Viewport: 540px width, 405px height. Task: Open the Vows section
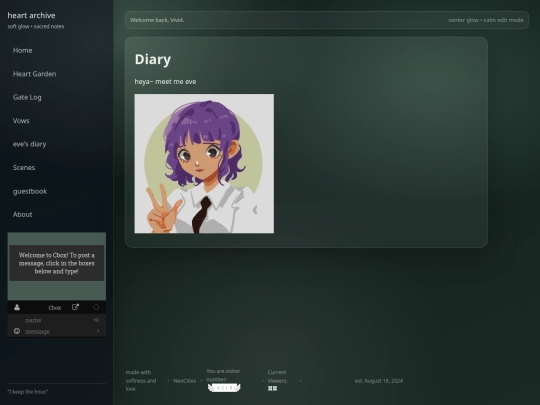(21, 121)
